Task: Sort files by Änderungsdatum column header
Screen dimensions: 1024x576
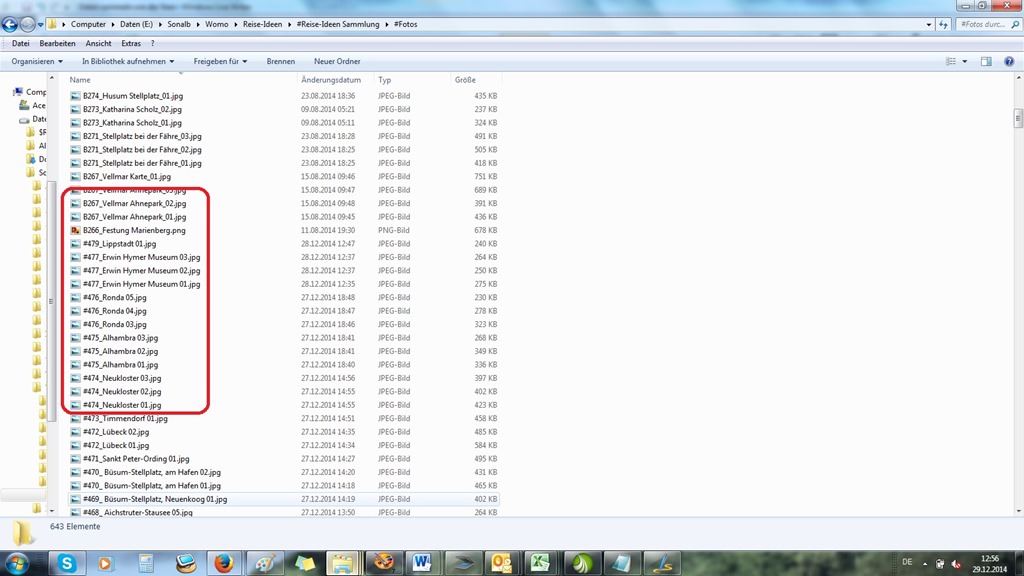Action: 331,79
